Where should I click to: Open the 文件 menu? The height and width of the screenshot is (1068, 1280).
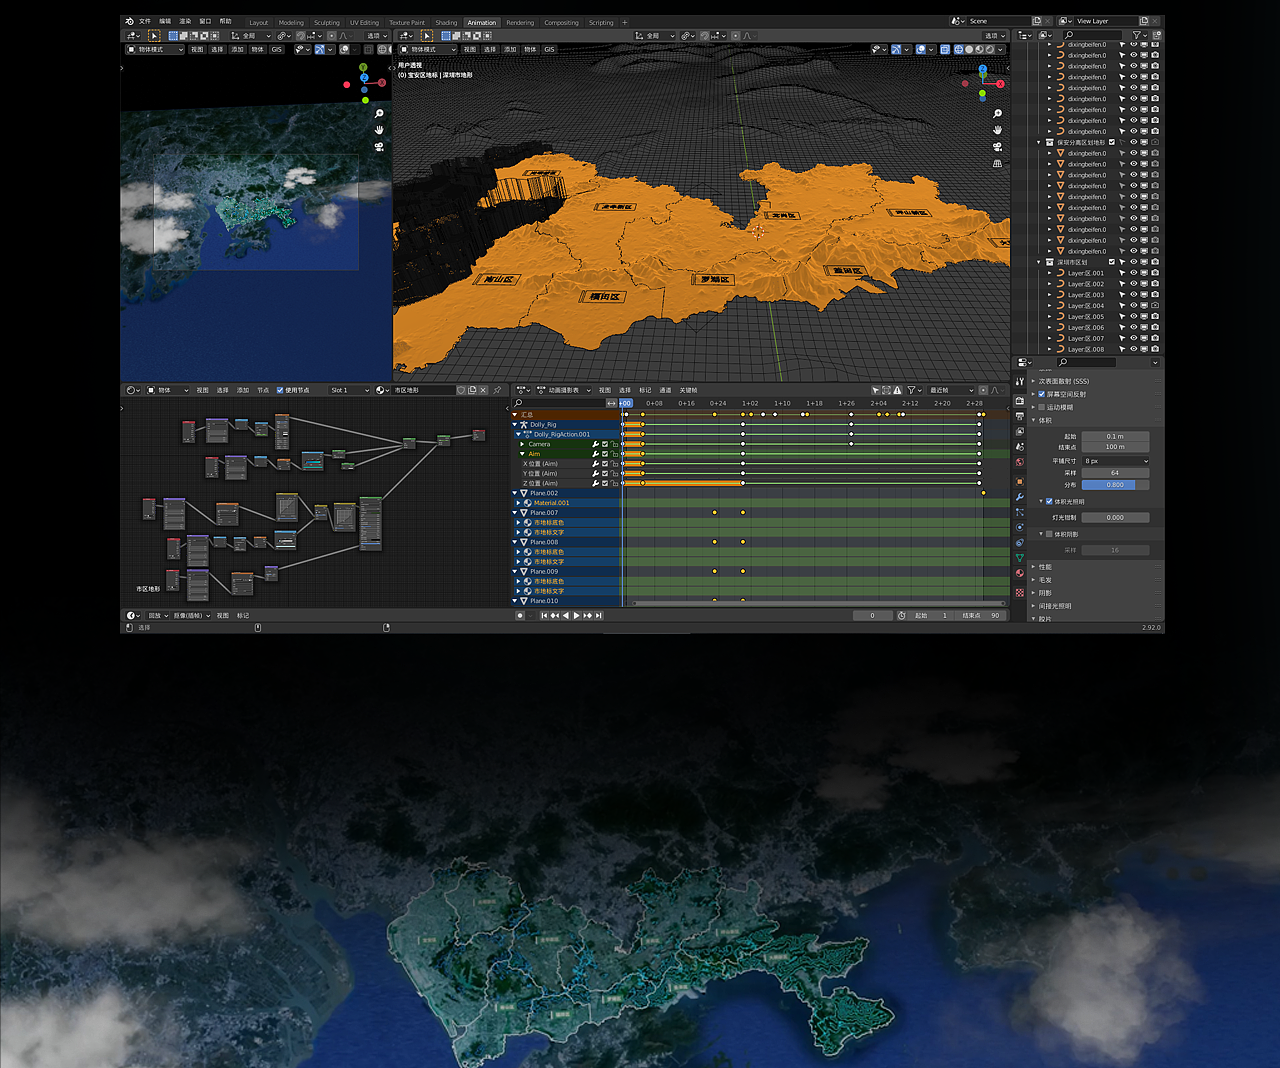click(x=145, y=21)
